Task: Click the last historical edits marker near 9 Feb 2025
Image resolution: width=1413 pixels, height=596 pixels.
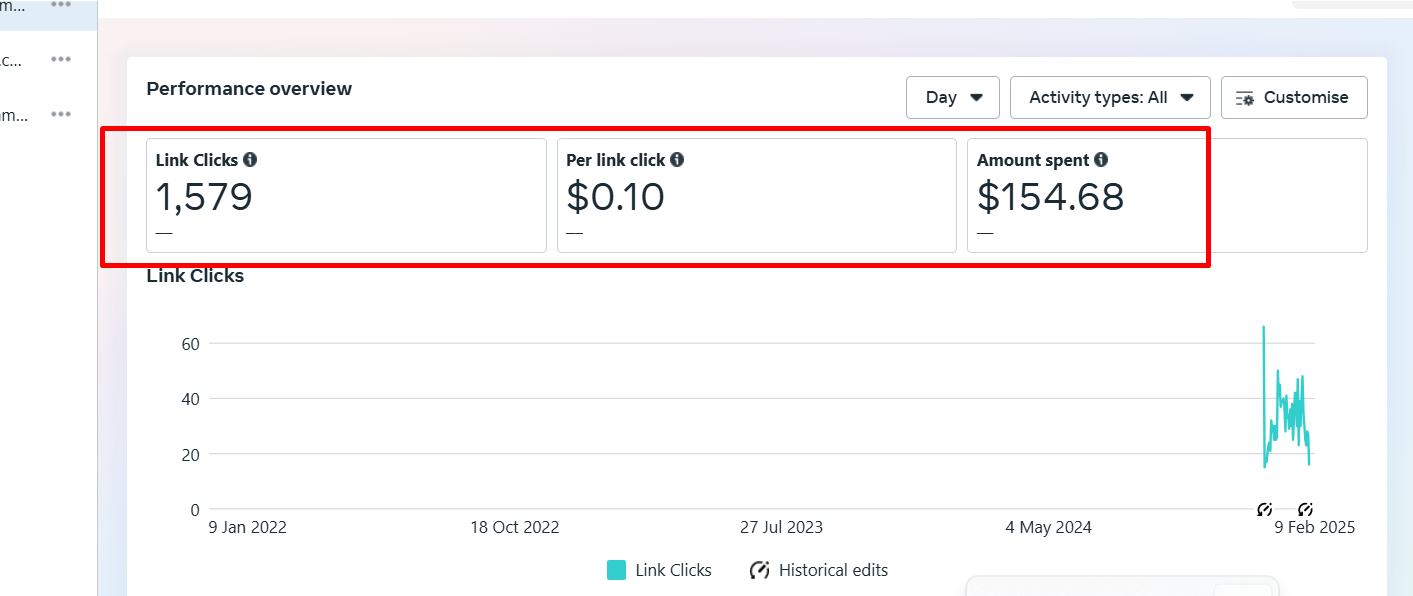Action: click(x=1305, y=509)
